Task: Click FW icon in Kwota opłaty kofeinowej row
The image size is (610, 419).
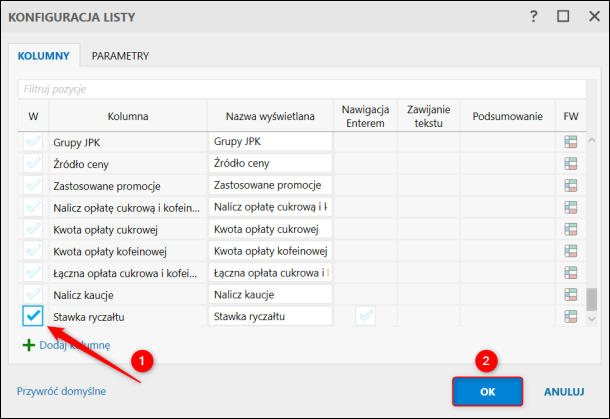Action: 571,251
